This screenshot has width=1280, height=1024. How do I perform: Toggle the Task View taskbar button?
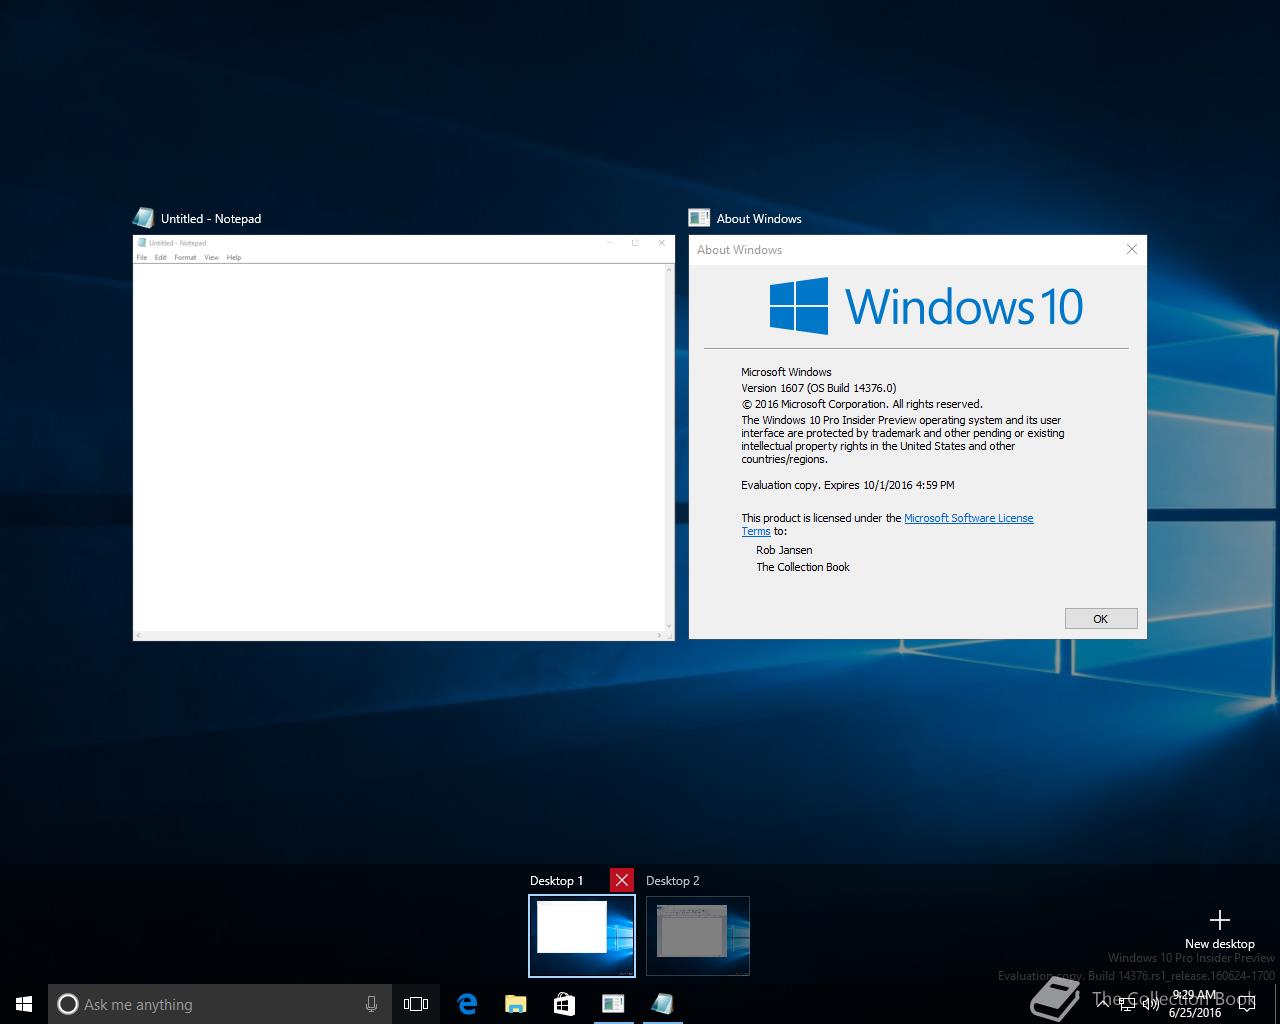[416, 1004]
